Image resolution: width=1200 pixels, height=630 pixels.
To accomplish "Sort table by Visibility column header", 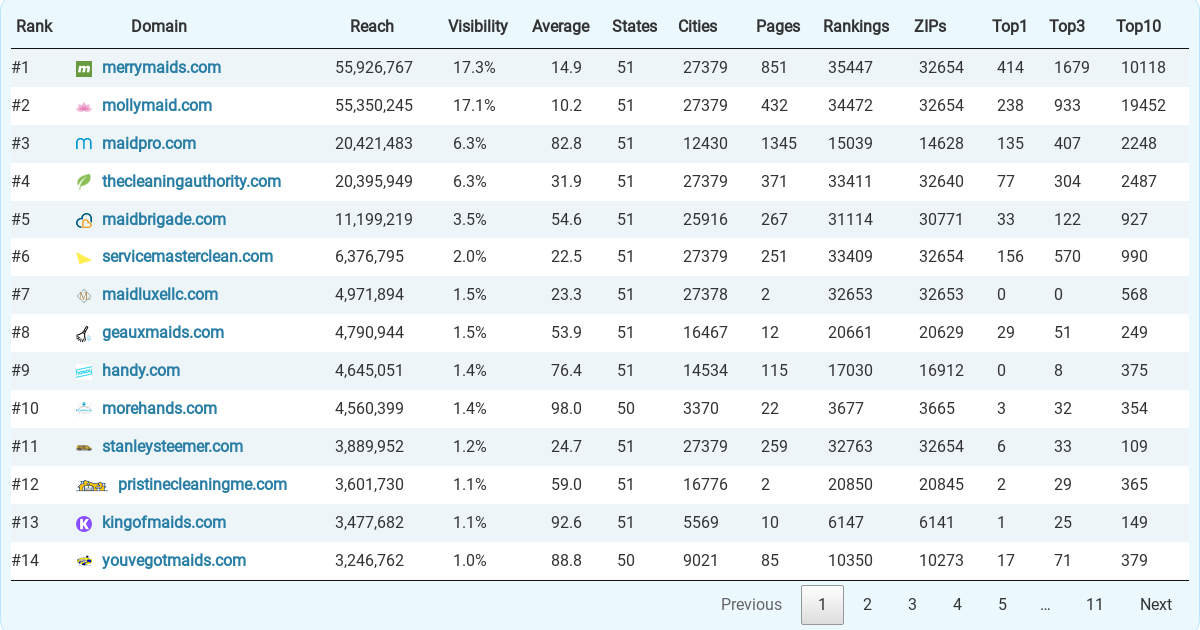I will [478, 27].
